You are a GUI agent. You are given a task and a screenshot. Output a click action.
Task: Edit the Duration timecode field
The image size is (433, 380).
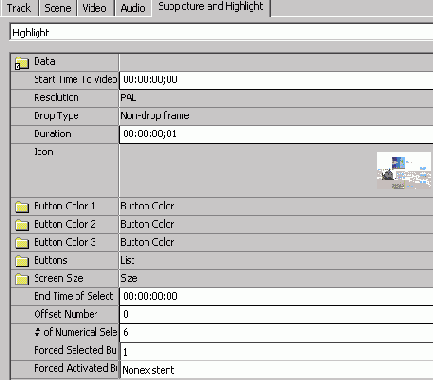click(276, 134)
